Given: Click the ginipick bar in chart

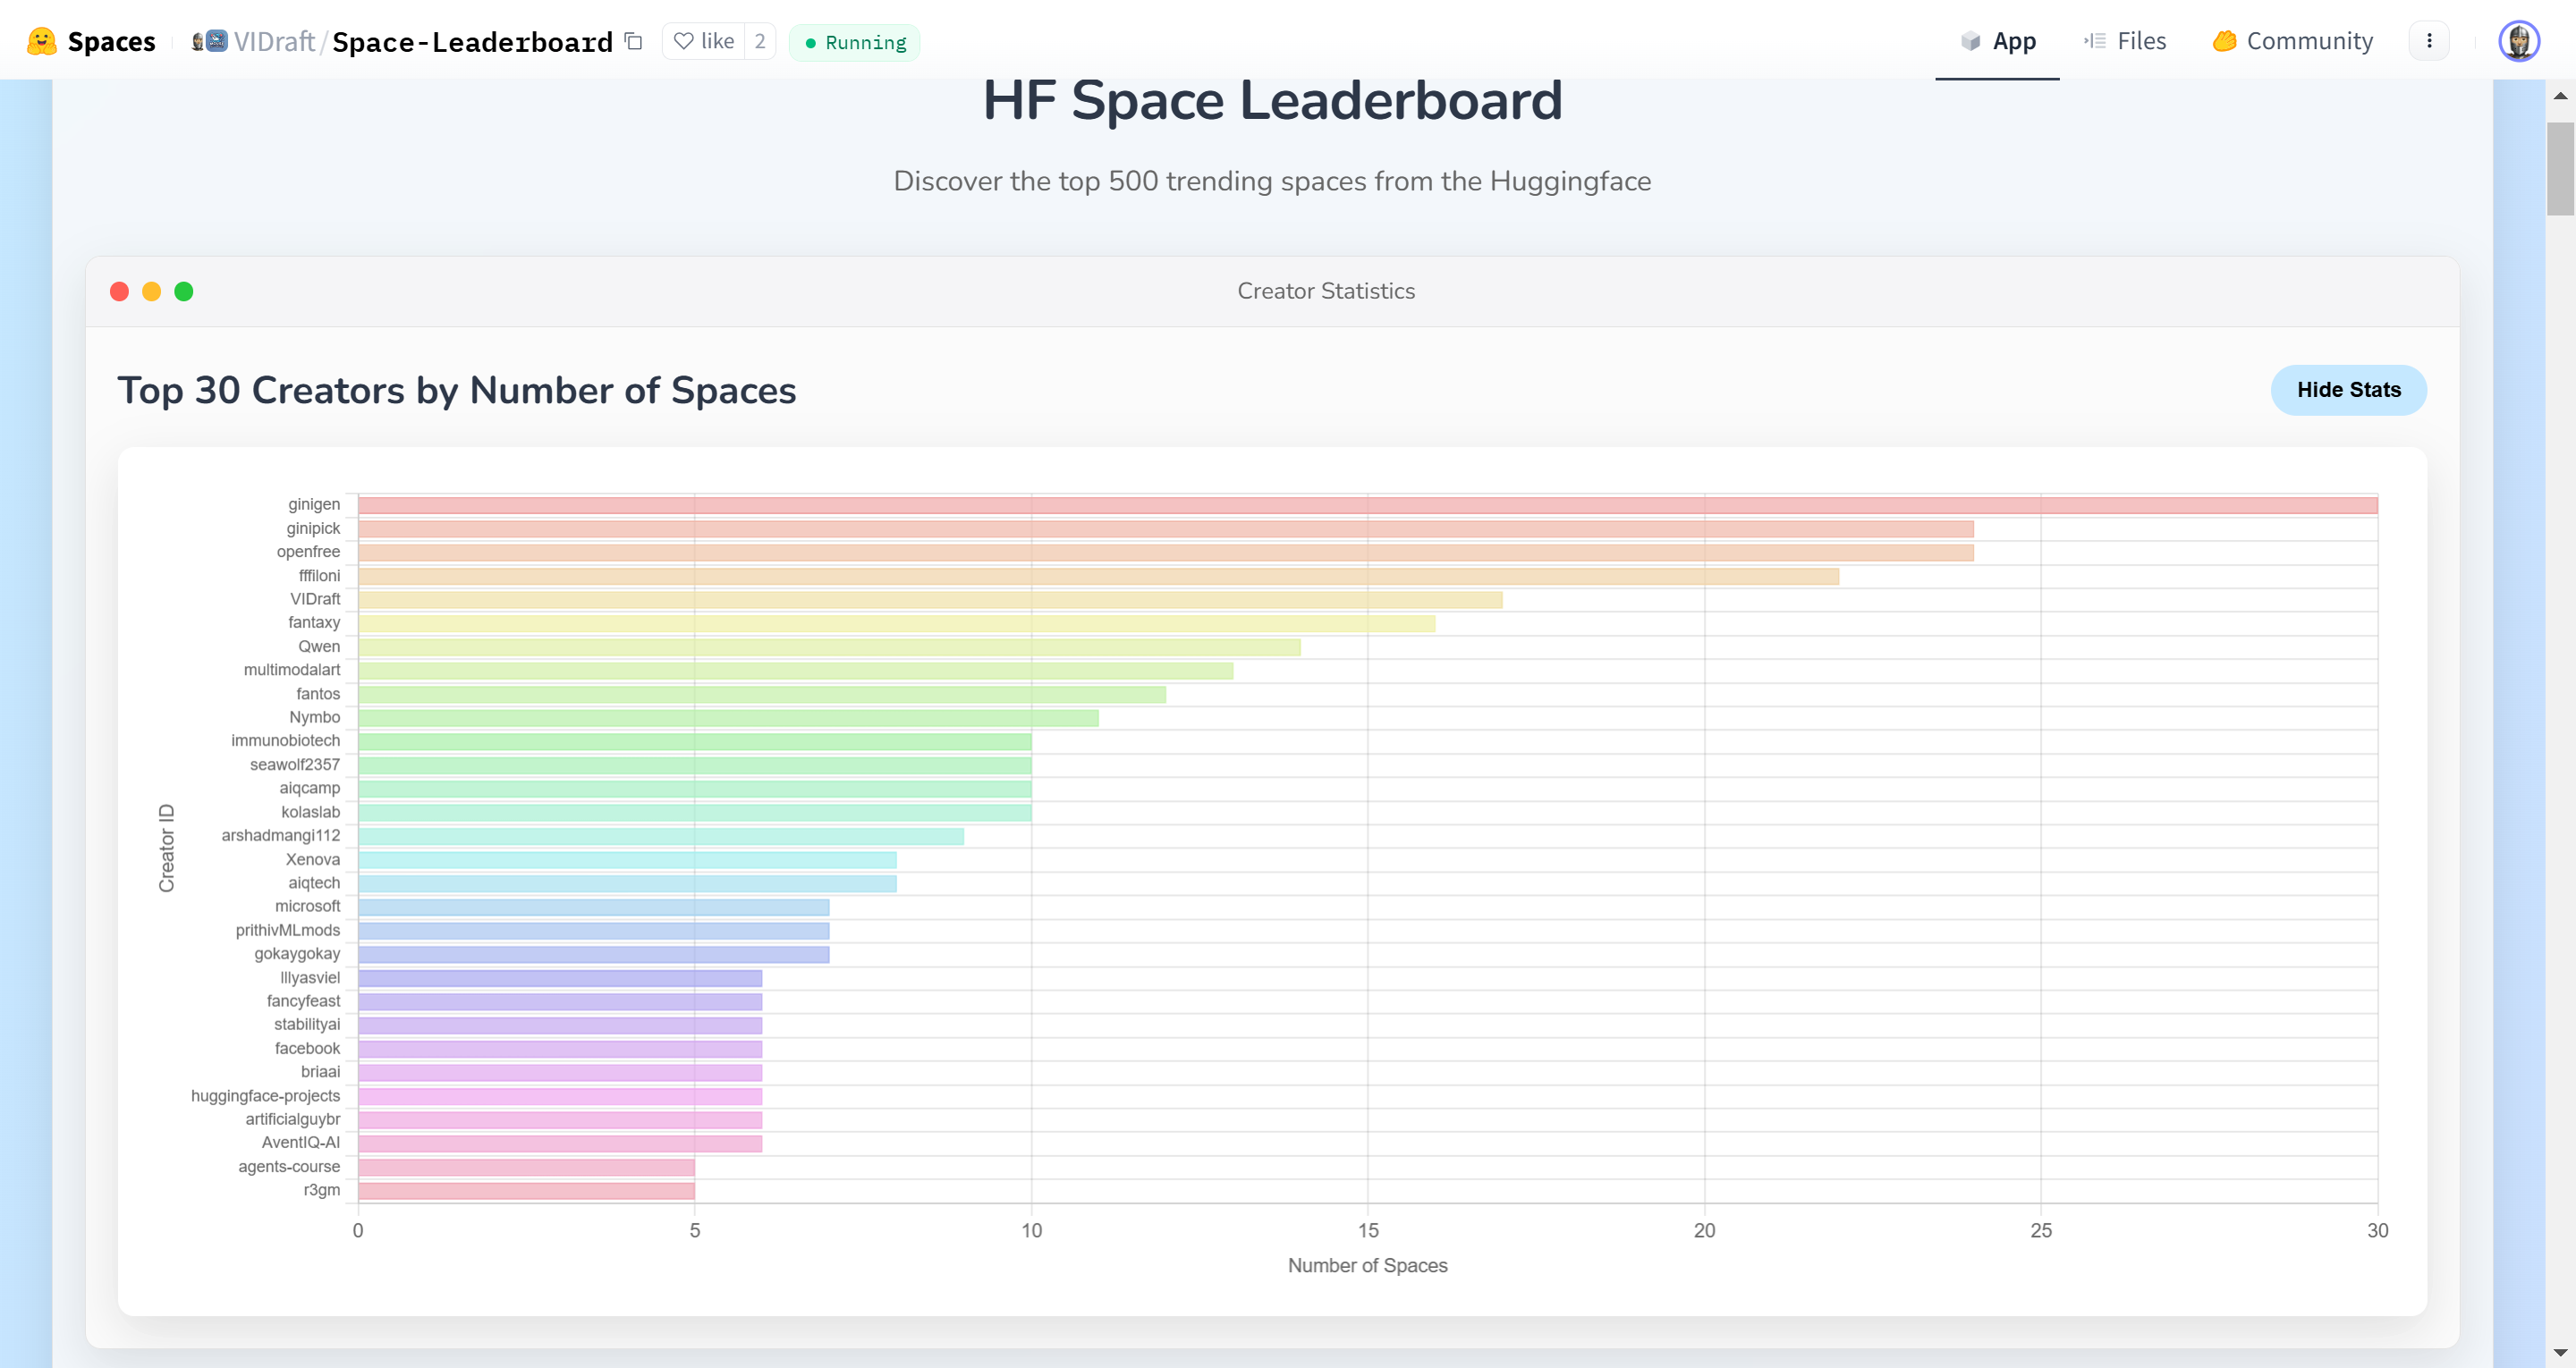Looking at the screenshot, I should [x=1166, y=529].
